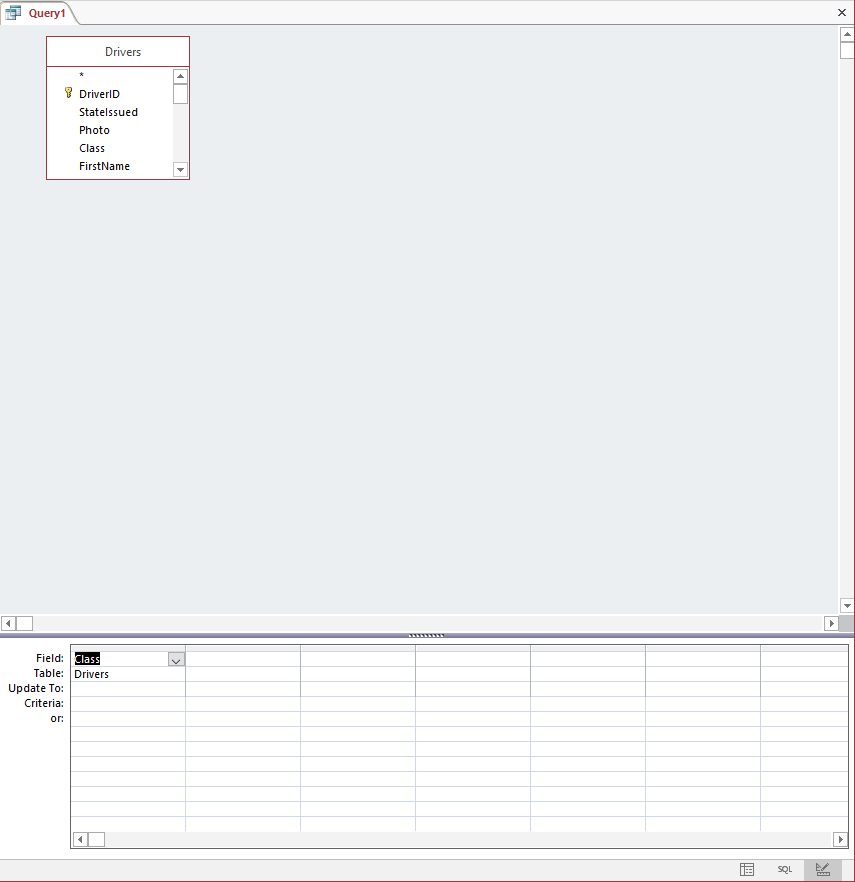Click right arrow of design pane horizontal scrollbar
This screenshot has width=855, height=882.
point(831,623)
